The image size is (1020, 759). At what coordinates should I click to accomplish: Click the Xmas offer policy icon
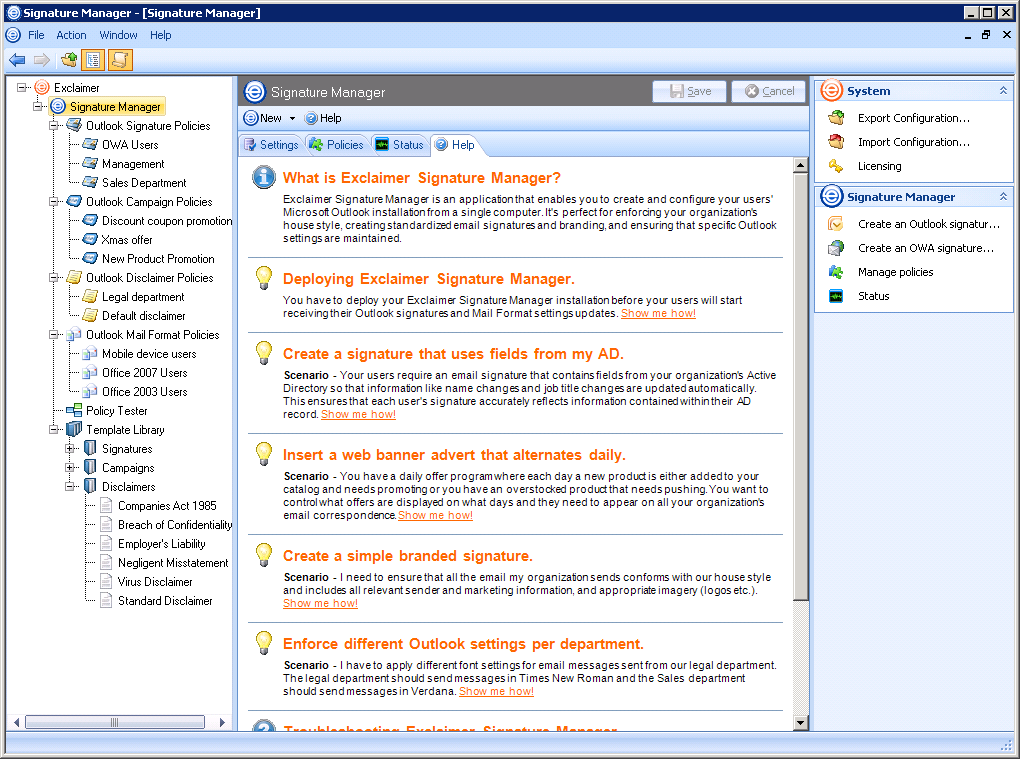[x=90, y=239]
